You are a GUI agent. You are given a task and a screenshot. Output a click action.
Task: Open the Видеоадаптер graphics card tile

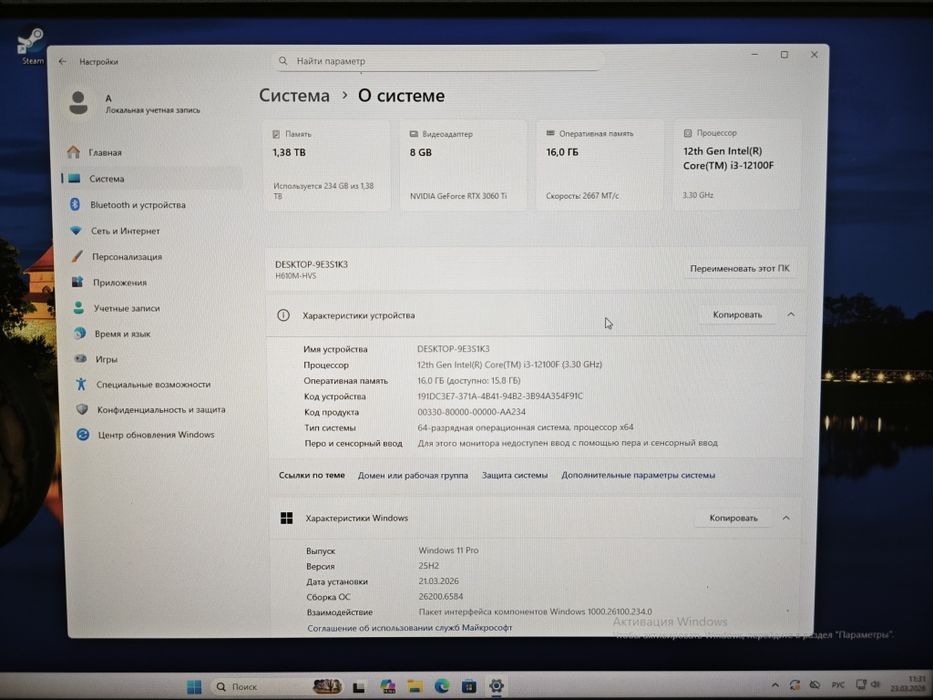tap(463, 165)
